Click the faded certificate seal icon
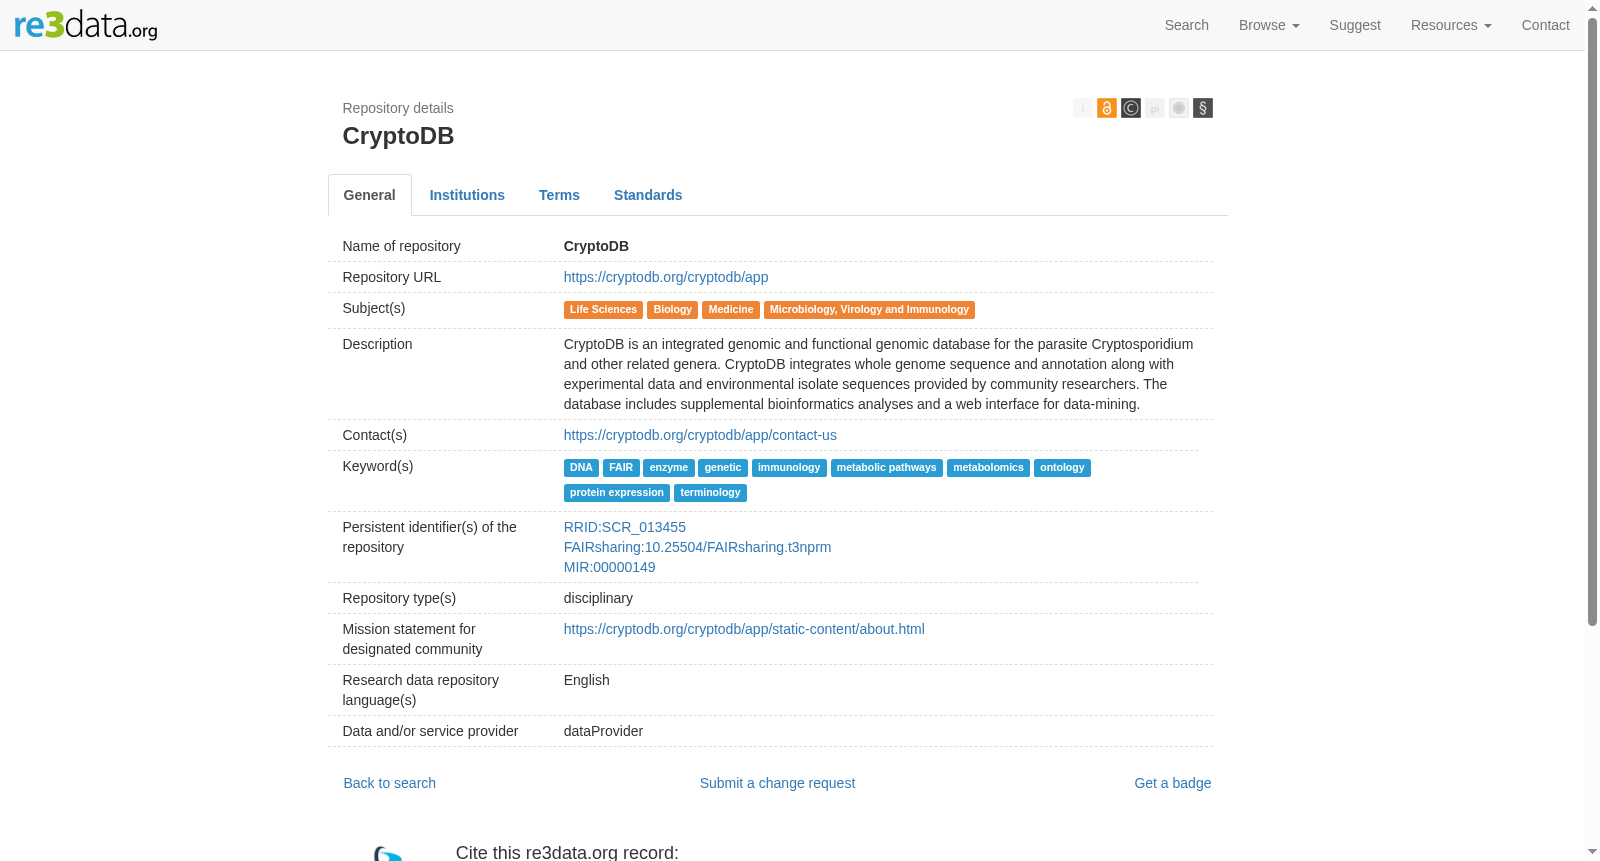Image resolution: width=1600 pixels, height=861 pixels. pos(1179,108)
